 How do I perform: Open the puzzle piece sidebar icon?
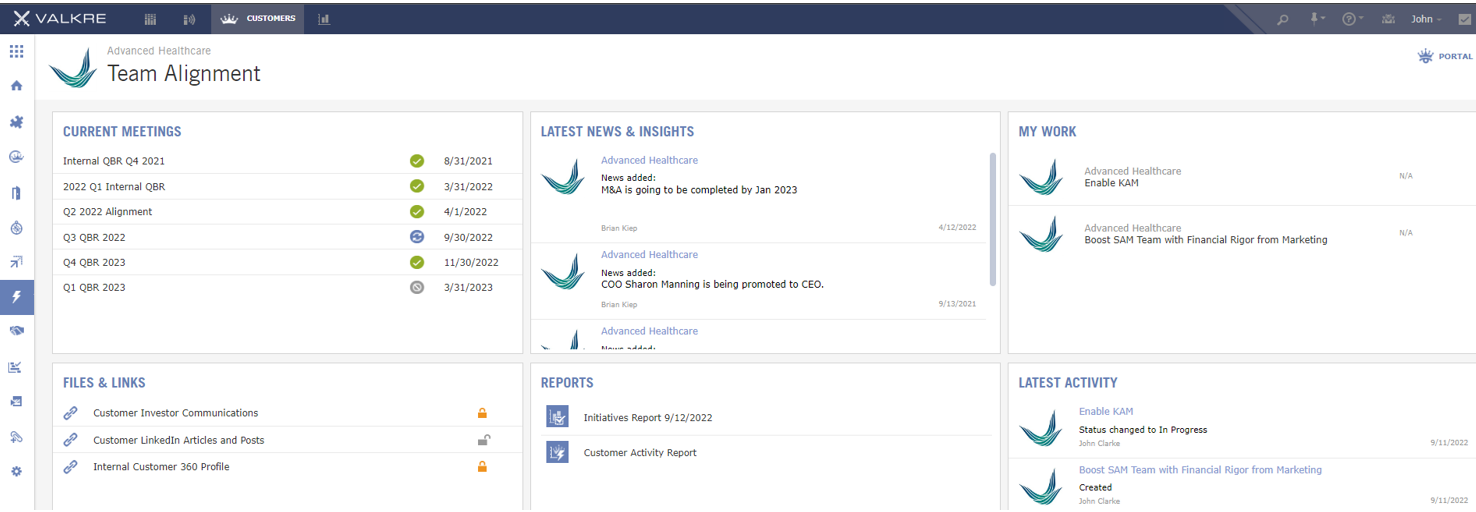(16, 122)
